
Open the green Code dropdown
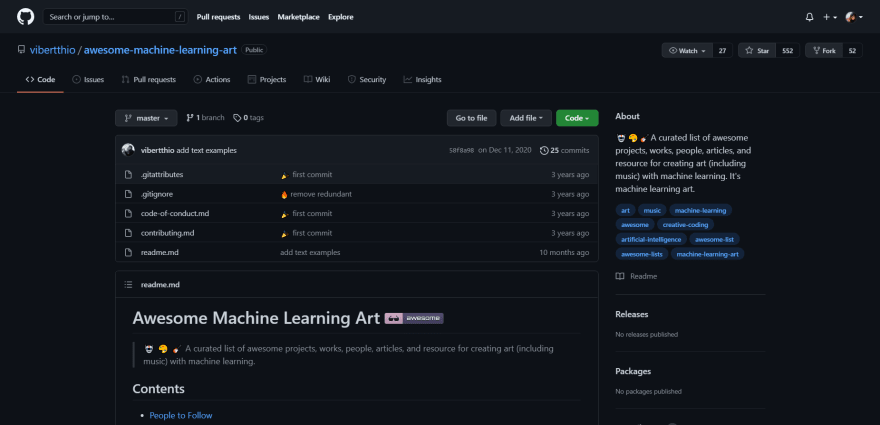[x=577, y=118]
